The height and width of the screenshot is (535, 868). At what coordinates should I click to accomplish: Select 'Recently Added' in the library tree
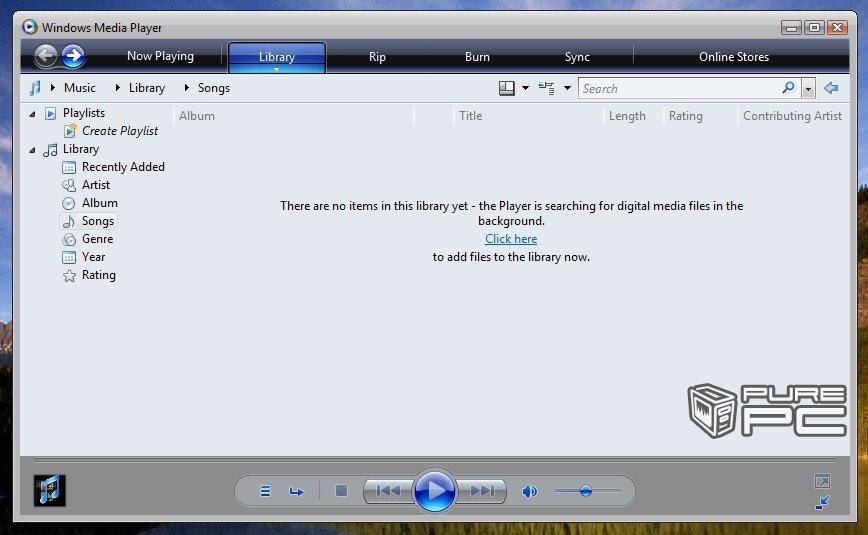click(x=123, y=167)
